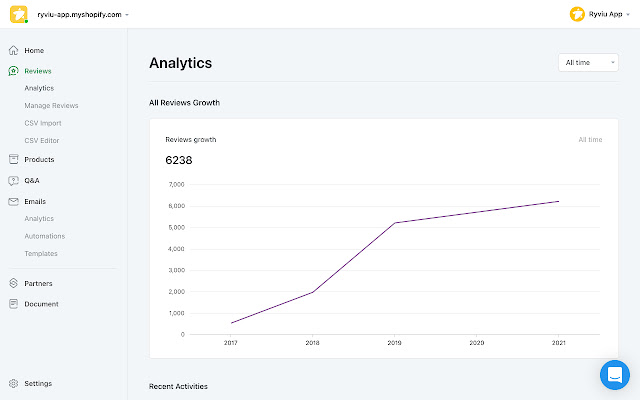
Task: Open the All time period dropdown
Action: [588, 63]
